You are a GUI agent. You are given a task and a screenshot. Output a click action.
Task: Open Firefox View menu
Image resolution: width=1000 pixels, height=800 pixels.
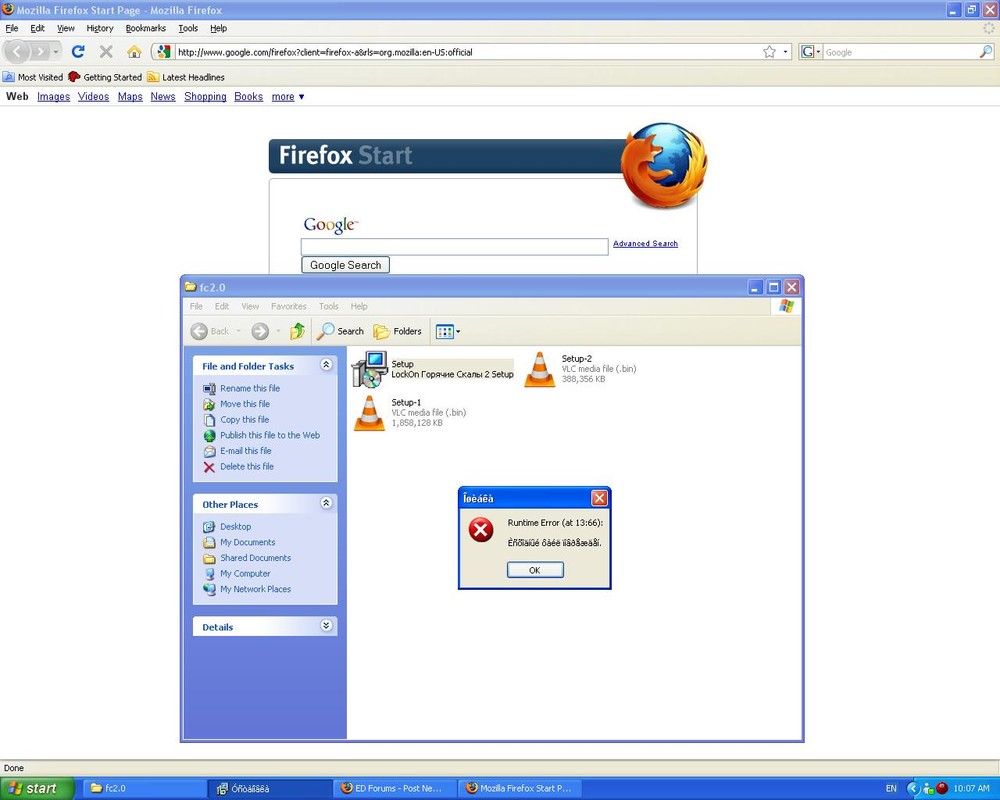(x=66, y=28)
